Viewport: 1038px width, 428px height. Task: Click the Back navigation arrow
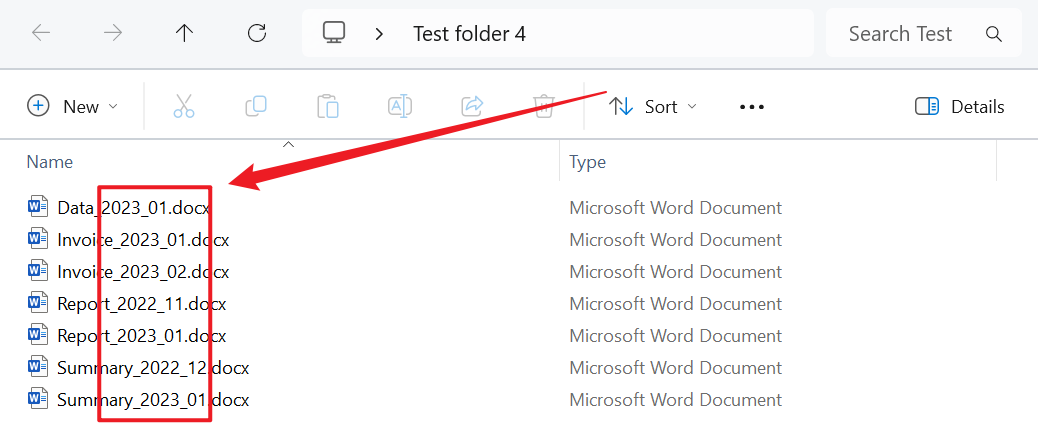41,33
